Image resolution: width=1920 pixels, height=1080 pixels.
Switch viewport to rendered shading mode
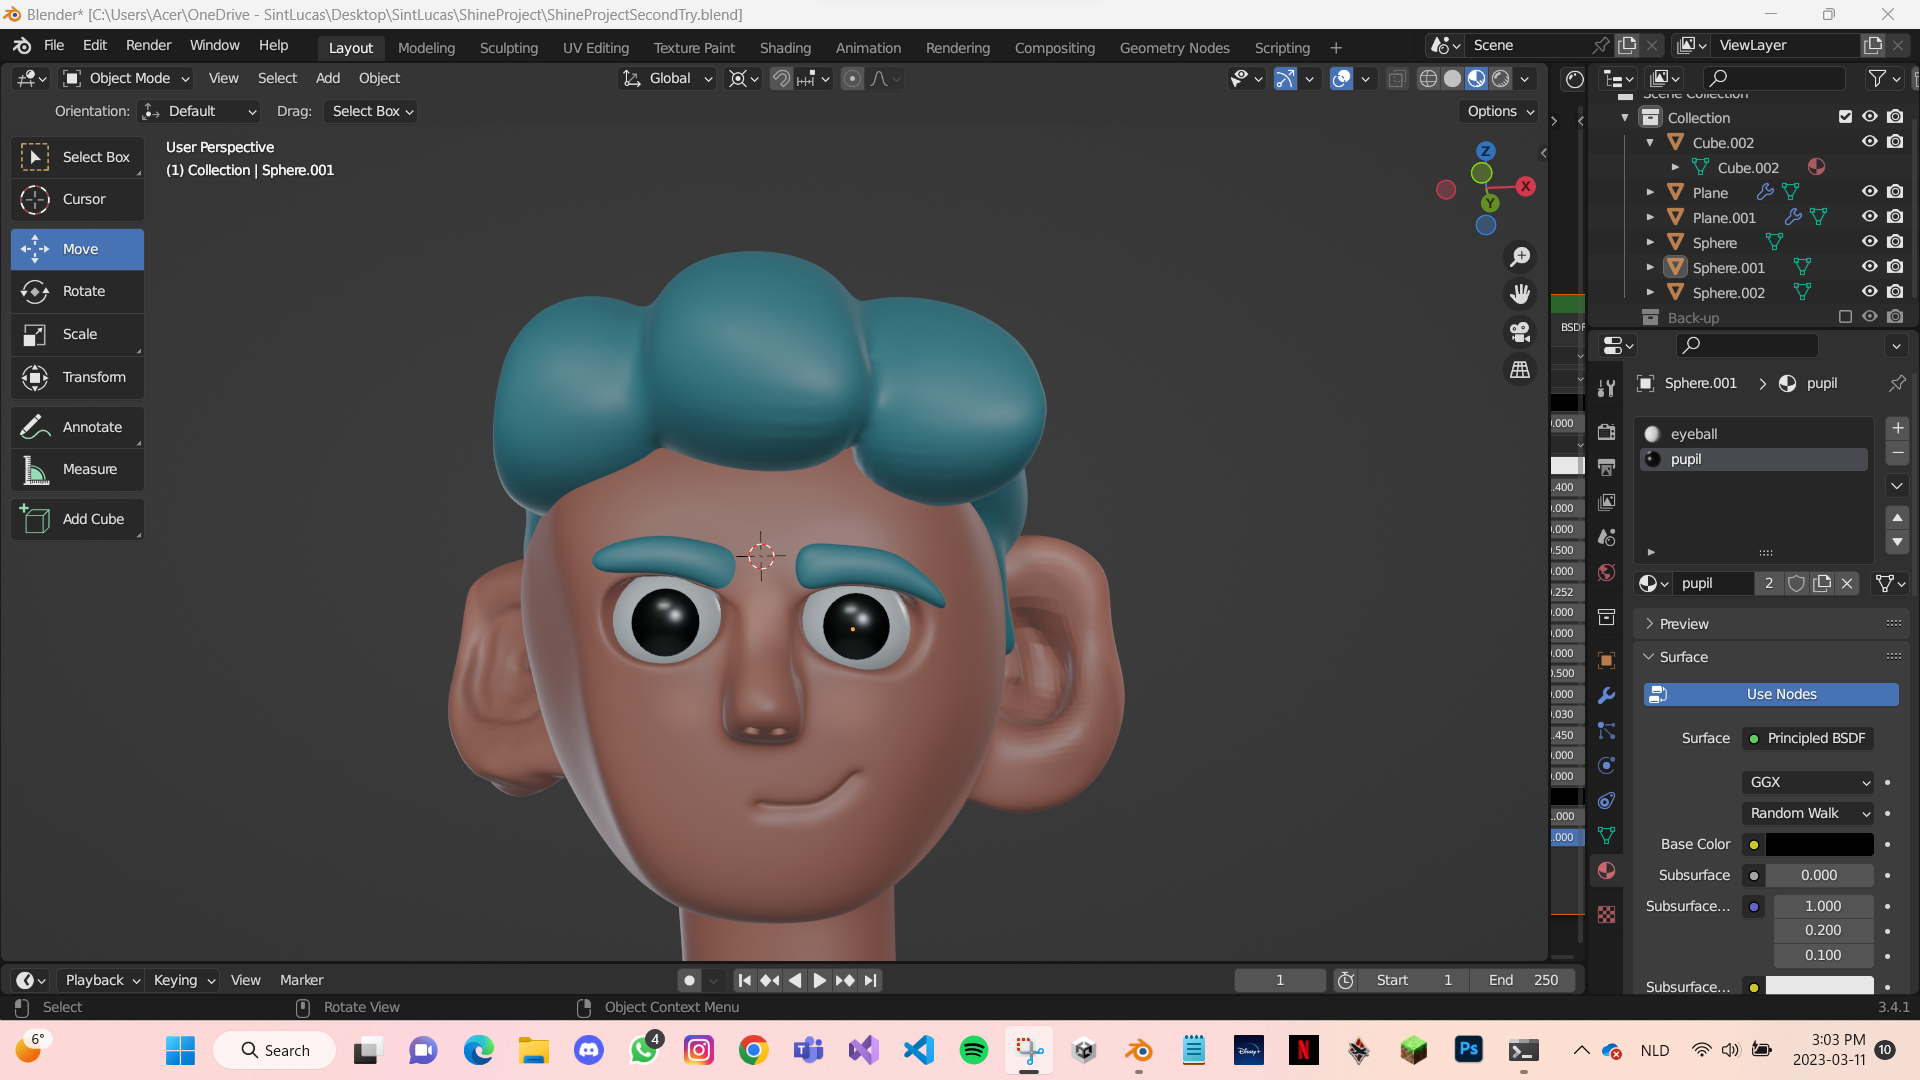tap(1501, 78)
